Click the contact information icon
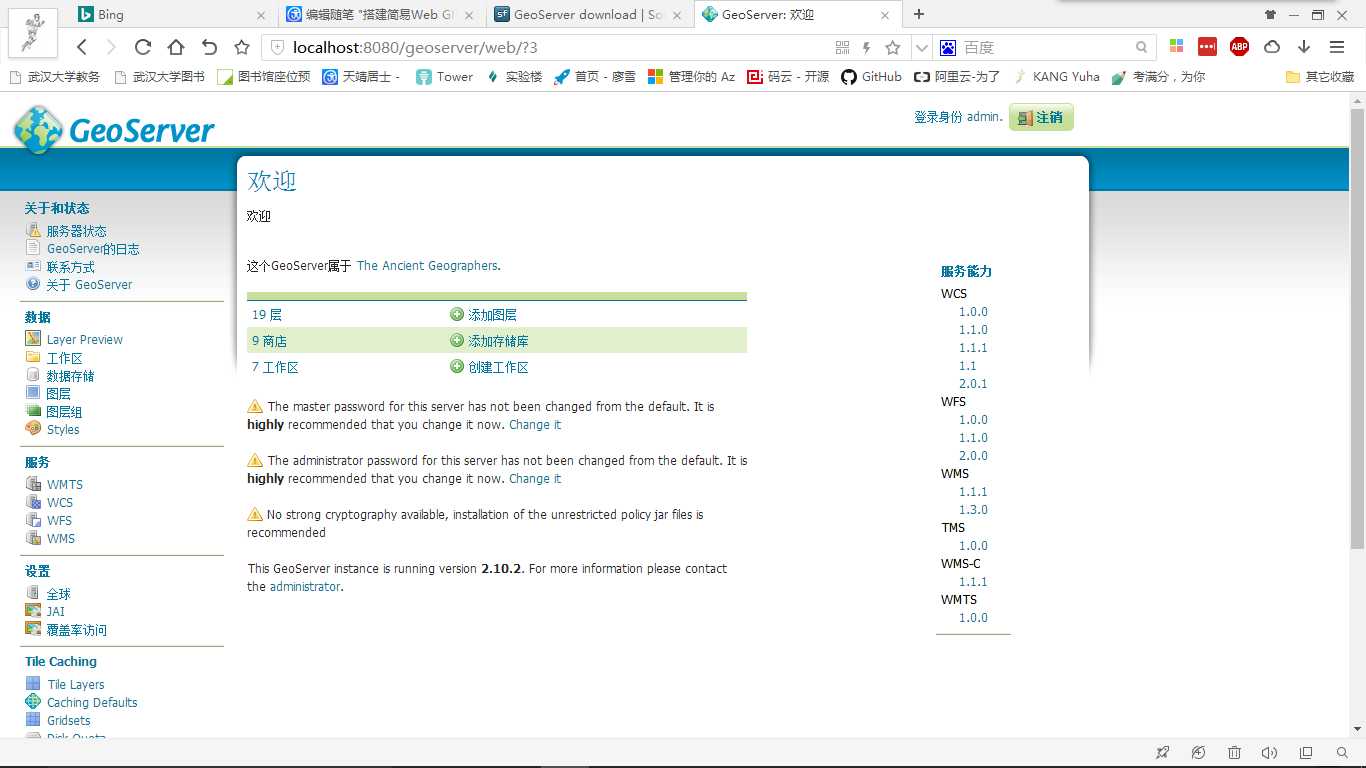 point(33,267)
